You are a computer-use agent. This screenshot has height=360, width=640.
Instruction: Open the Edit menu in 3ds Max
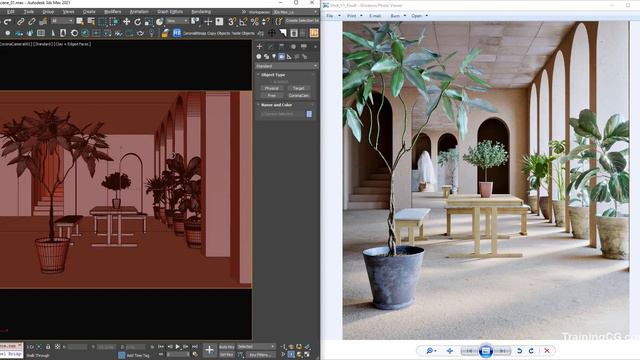pyautogui.click(x=11, y=12)
